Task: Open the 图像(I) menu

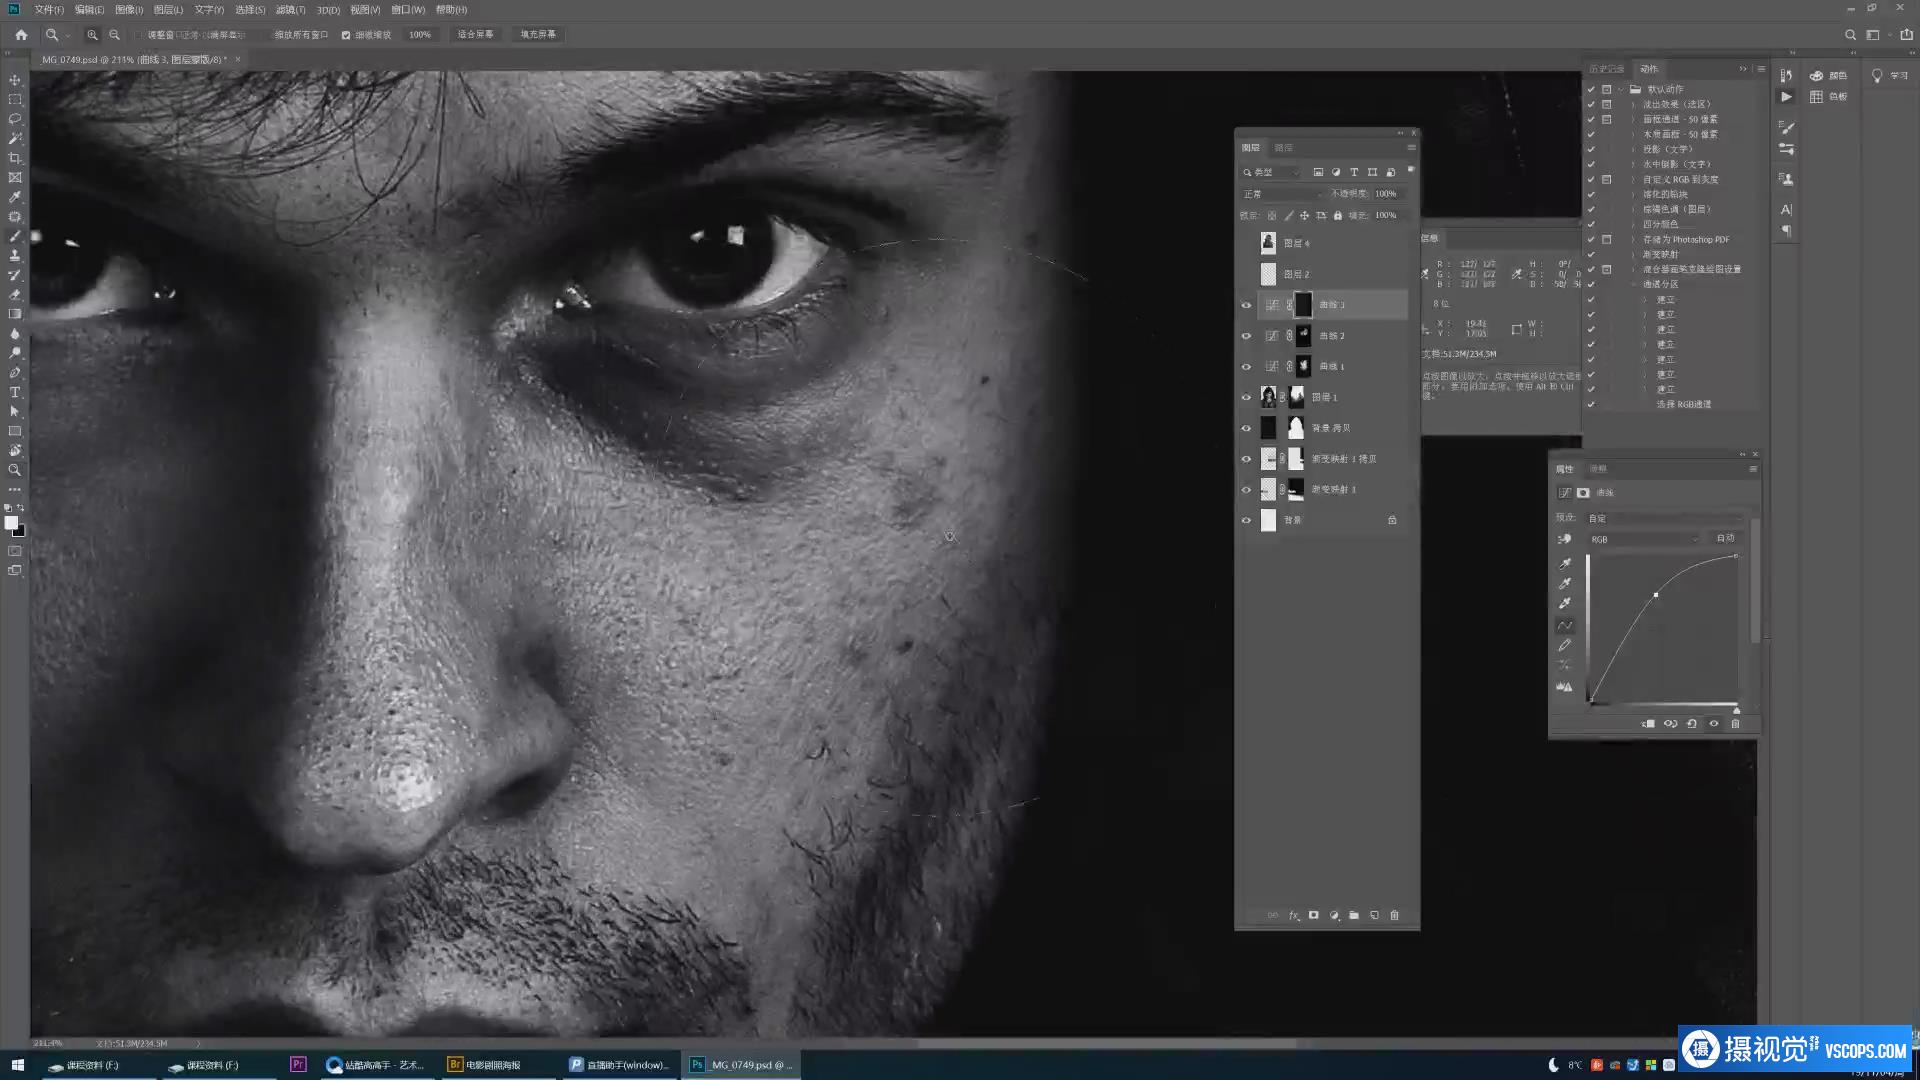Action: 128,10
